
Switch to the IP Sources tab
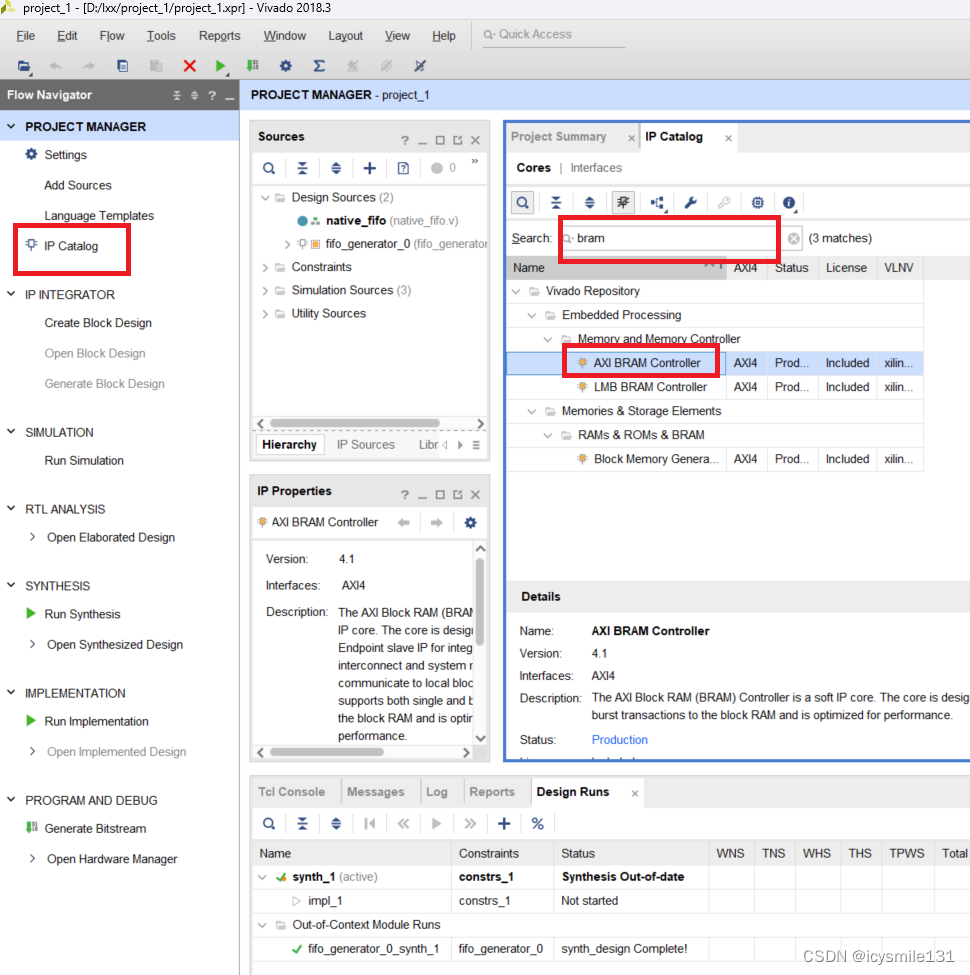tap(366, 445)
